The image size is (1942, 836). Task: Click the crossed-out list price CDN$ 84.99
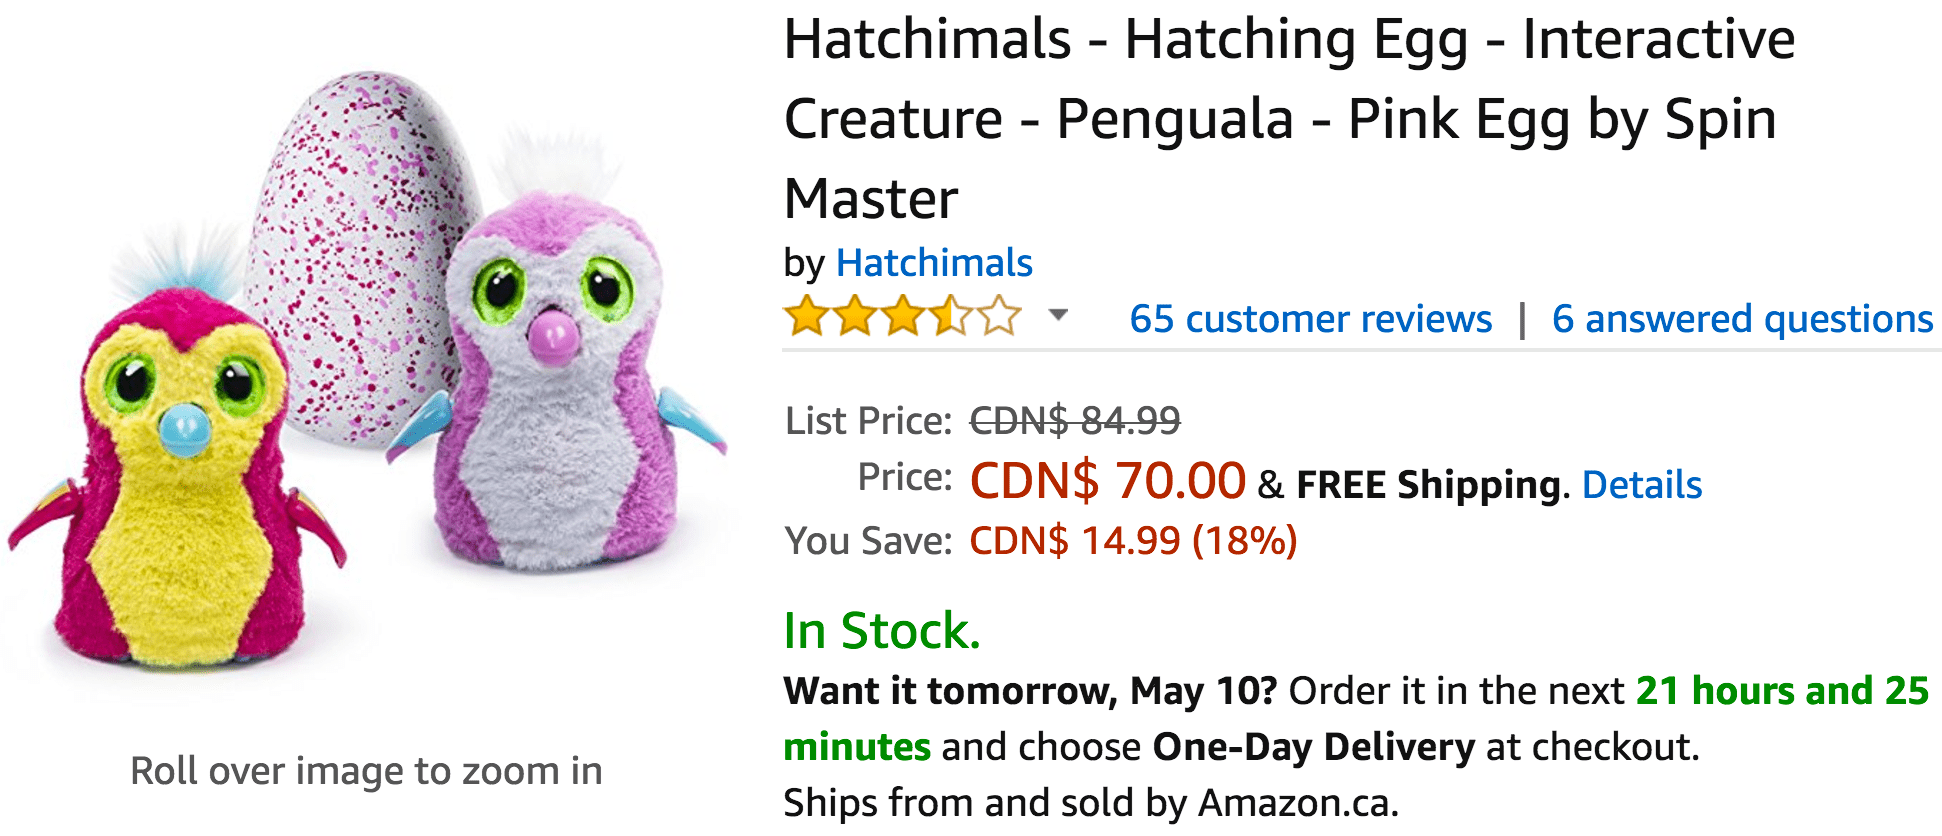pyautogui.click(x=1075, y=421)
